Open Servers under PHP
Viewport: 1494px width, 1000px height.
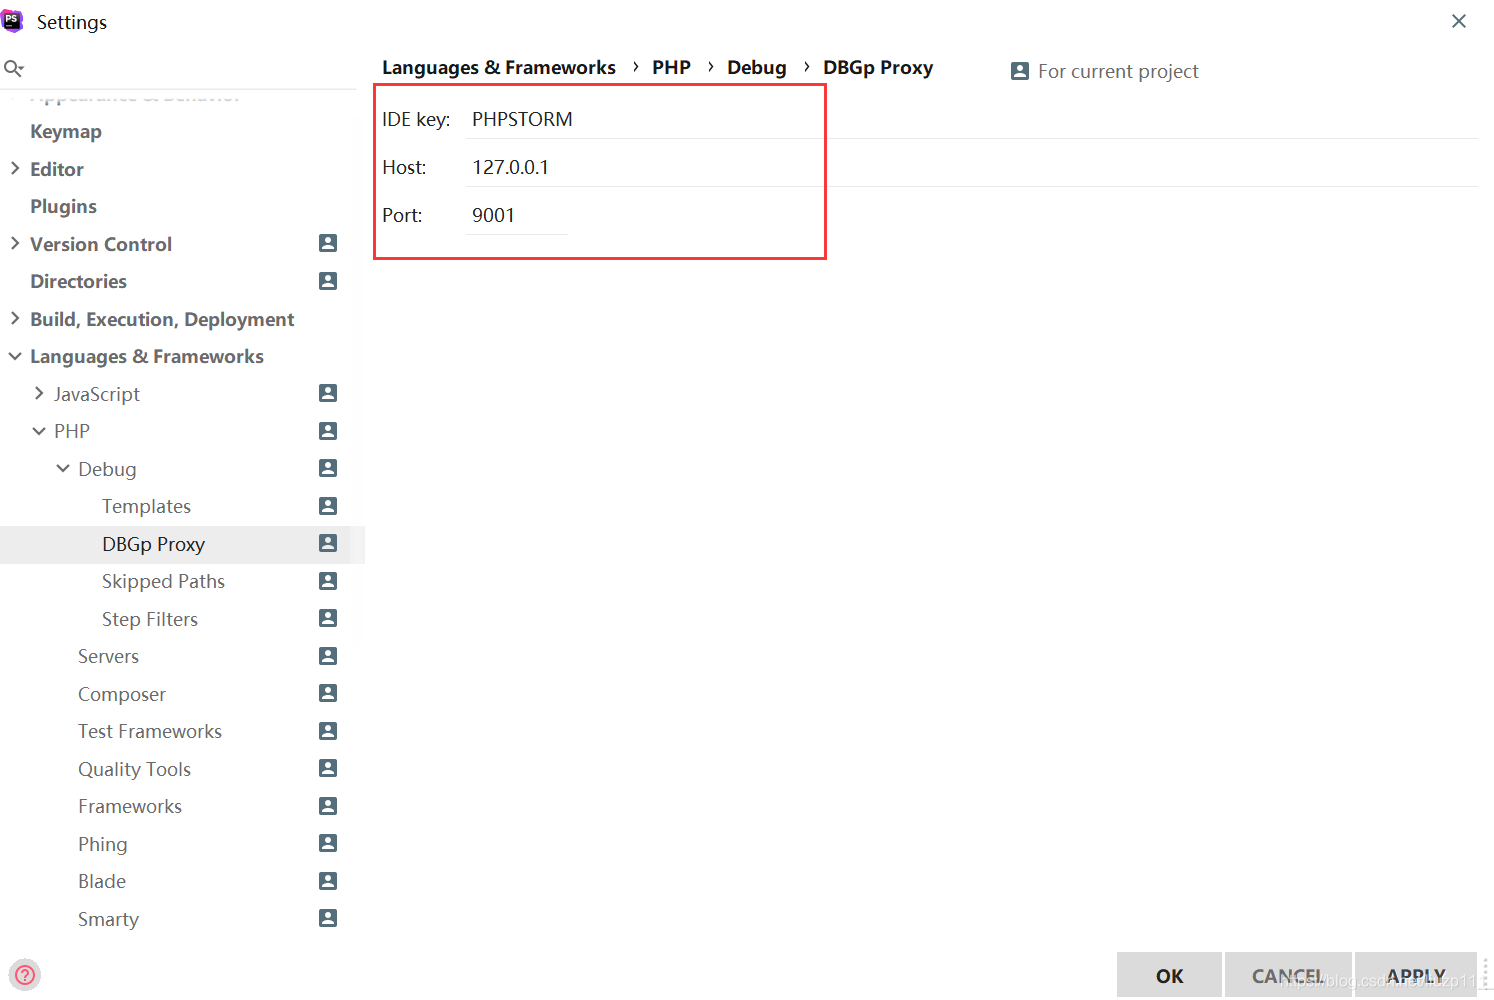108,657
